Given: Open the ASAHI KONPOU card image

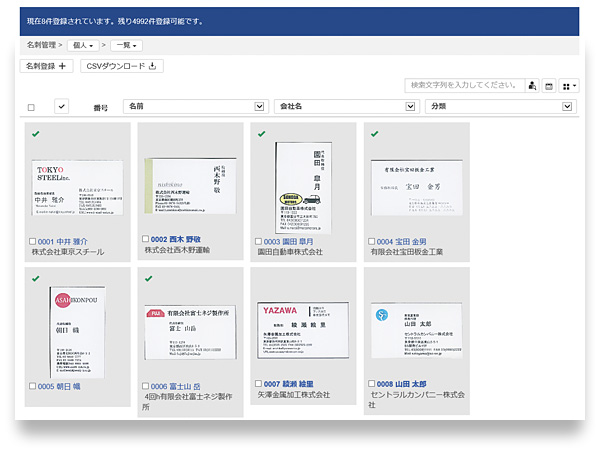Looking at the screenshot, I should point(77,332).
